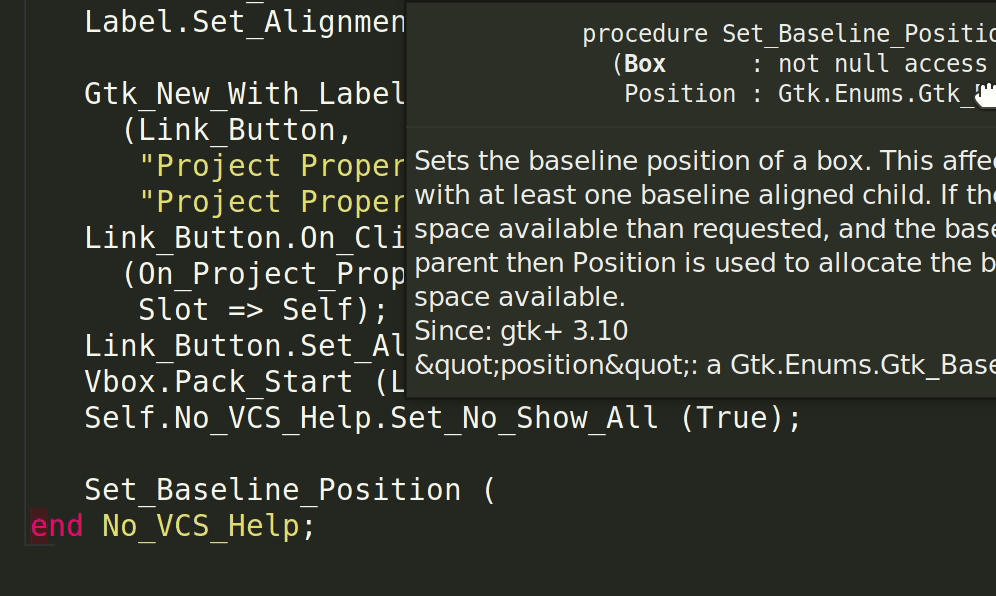Click the Position parameter name in tooltip

coord(680,94)
